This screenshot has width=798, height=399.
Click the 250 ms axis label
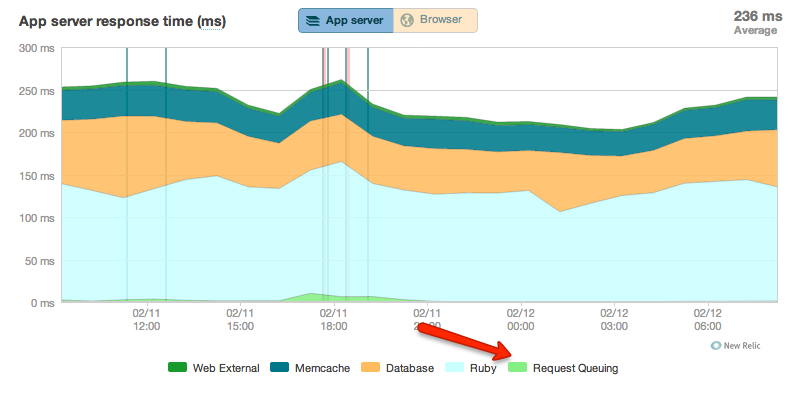(36, 91)
